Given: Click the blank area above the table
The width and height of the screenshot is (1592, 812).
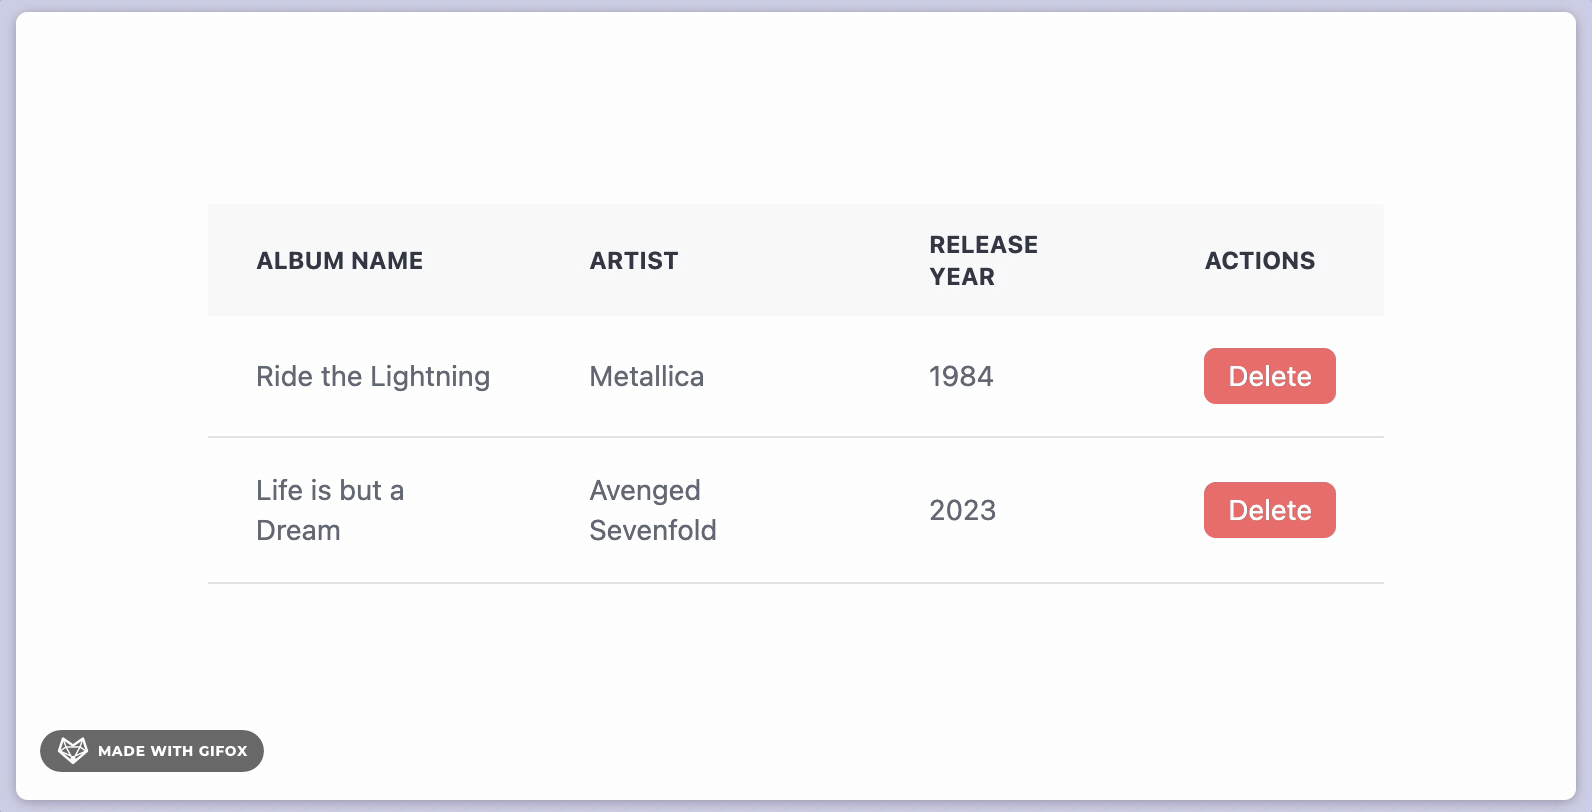Looking at the screenshot, I should pos(795,110).
